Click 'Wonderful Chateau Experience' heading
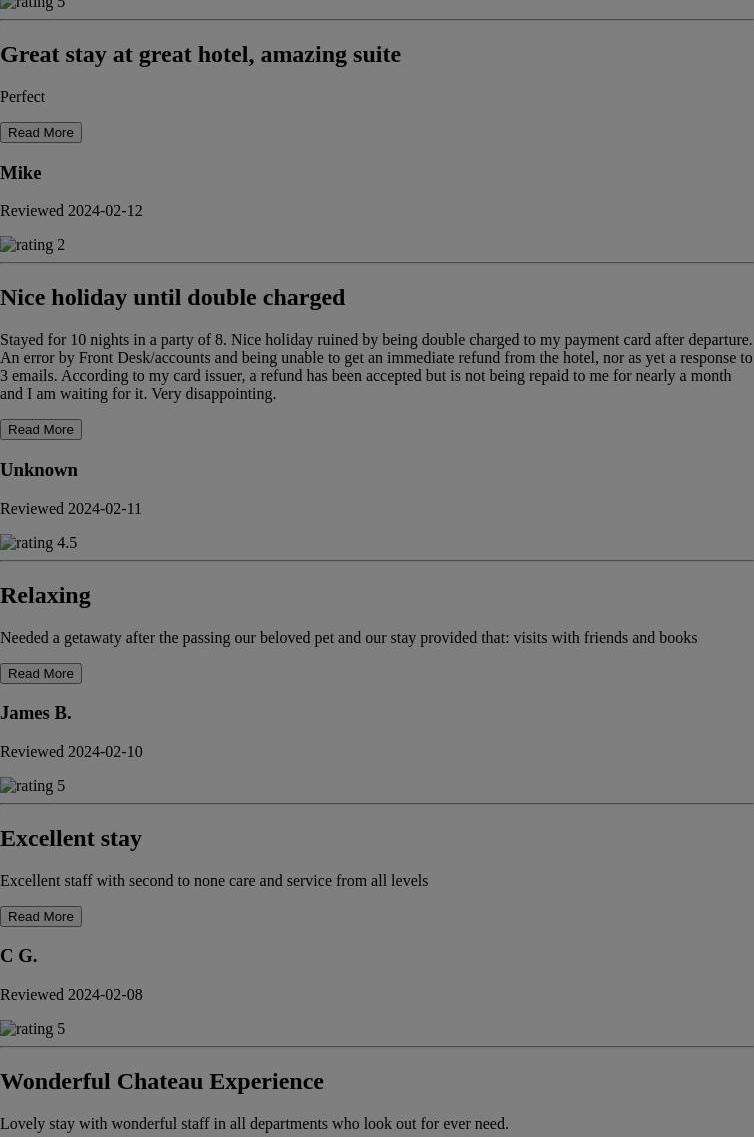 point(162,1081)
